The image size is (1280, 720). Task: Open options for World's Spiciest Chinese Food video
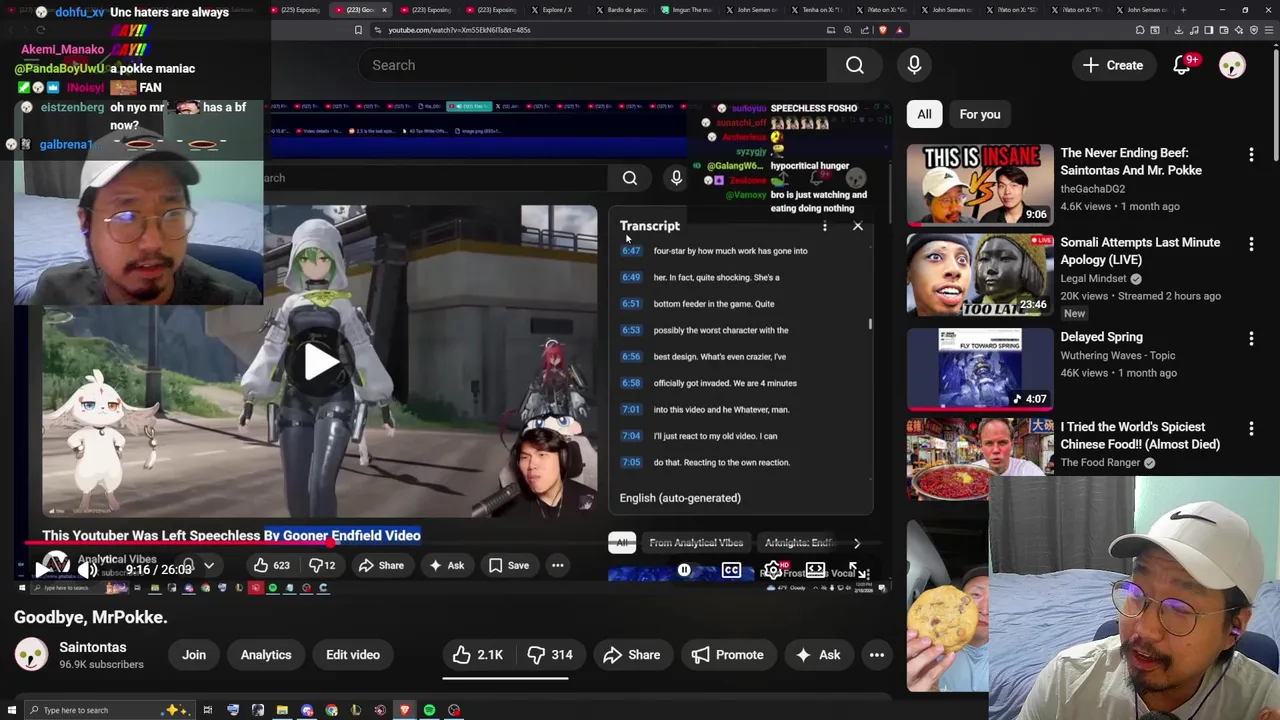1251,428
